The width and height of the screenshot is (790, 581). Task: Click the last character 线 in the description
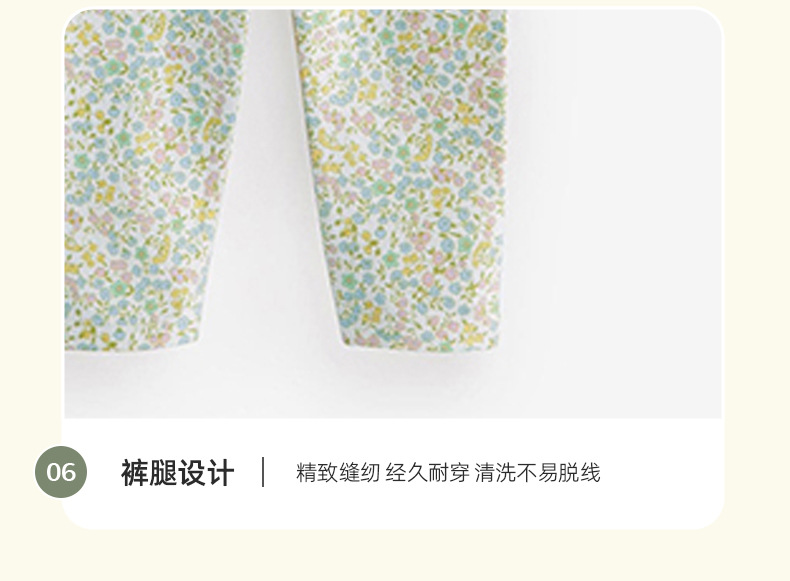pyautogui.click(x=590, y=473)
